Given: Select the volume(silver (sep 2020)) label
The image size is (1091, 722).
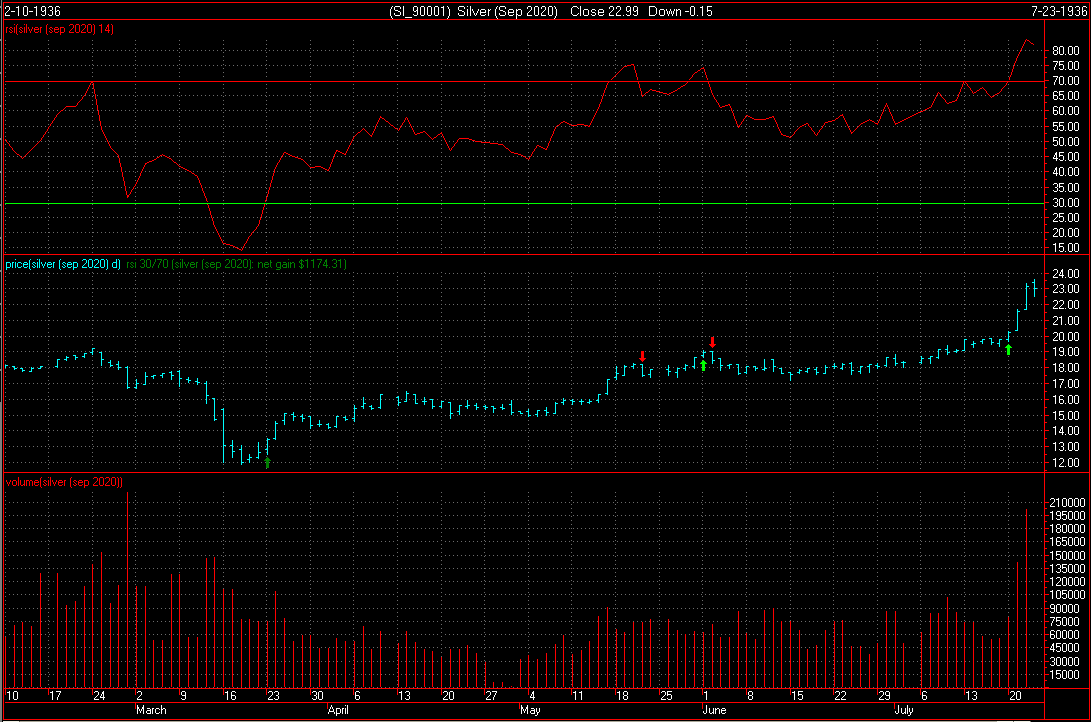Looking at the screenshot, I should (64, 482).
